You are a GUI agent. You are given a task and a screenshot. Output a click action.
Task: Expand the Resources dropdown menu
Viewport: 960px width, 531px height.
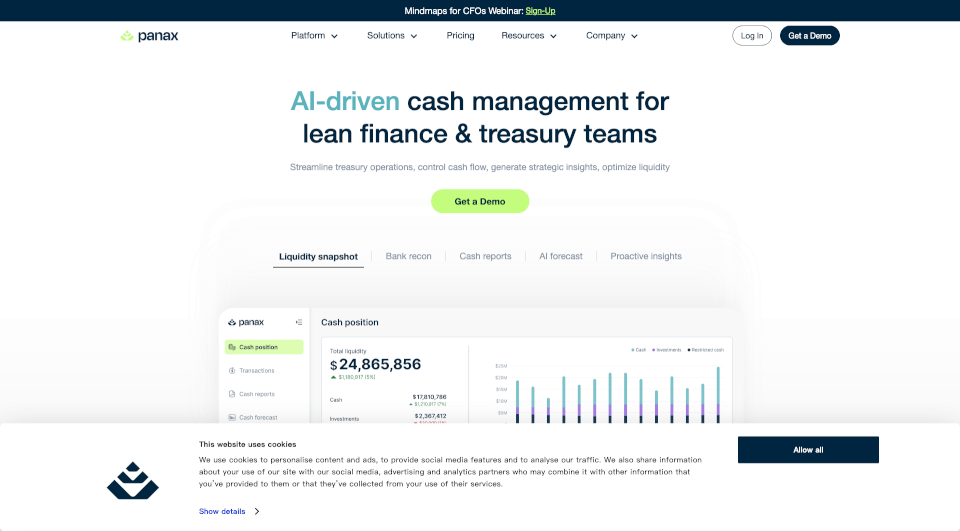[x=529, y=36]
